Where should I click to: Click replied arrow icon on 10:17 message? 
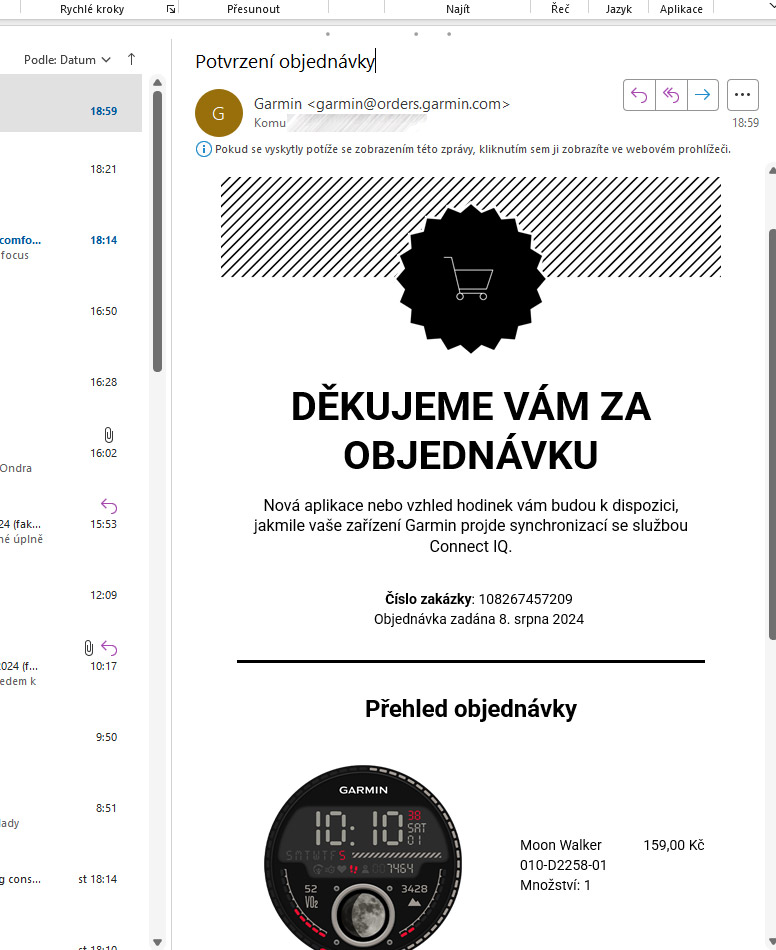click(109, 648)
